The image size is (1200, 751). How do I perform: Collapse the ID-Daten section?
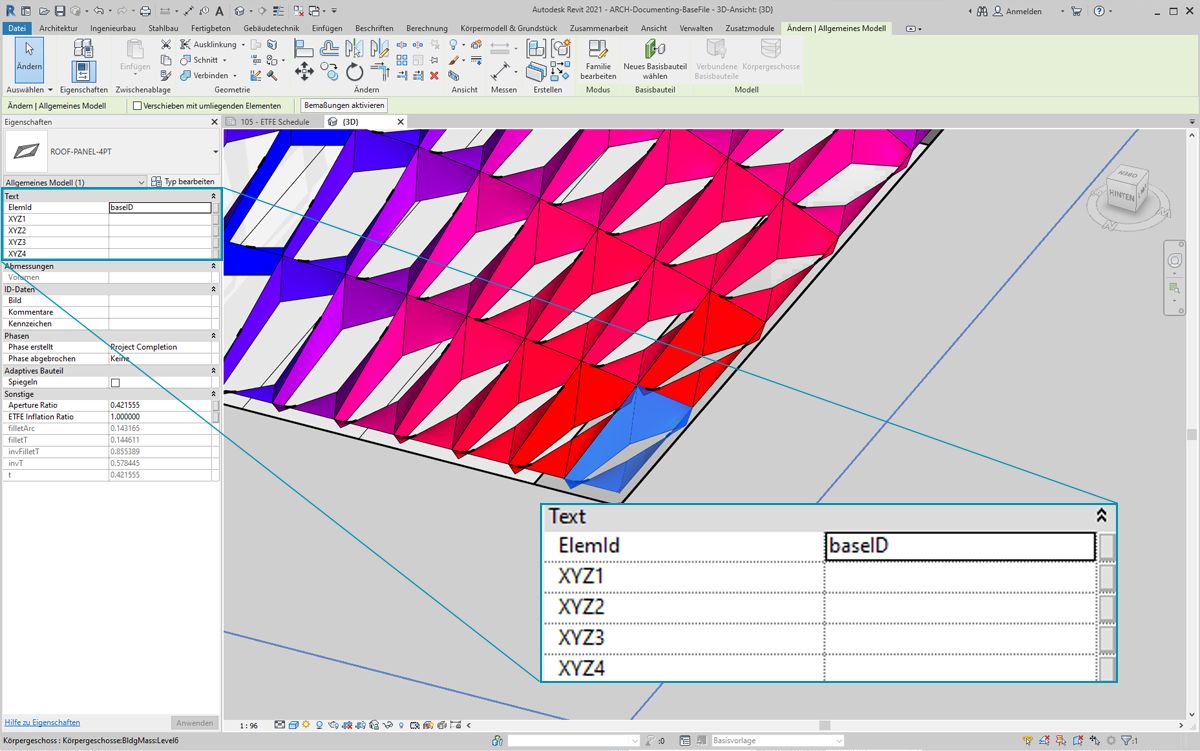[214, 289]
